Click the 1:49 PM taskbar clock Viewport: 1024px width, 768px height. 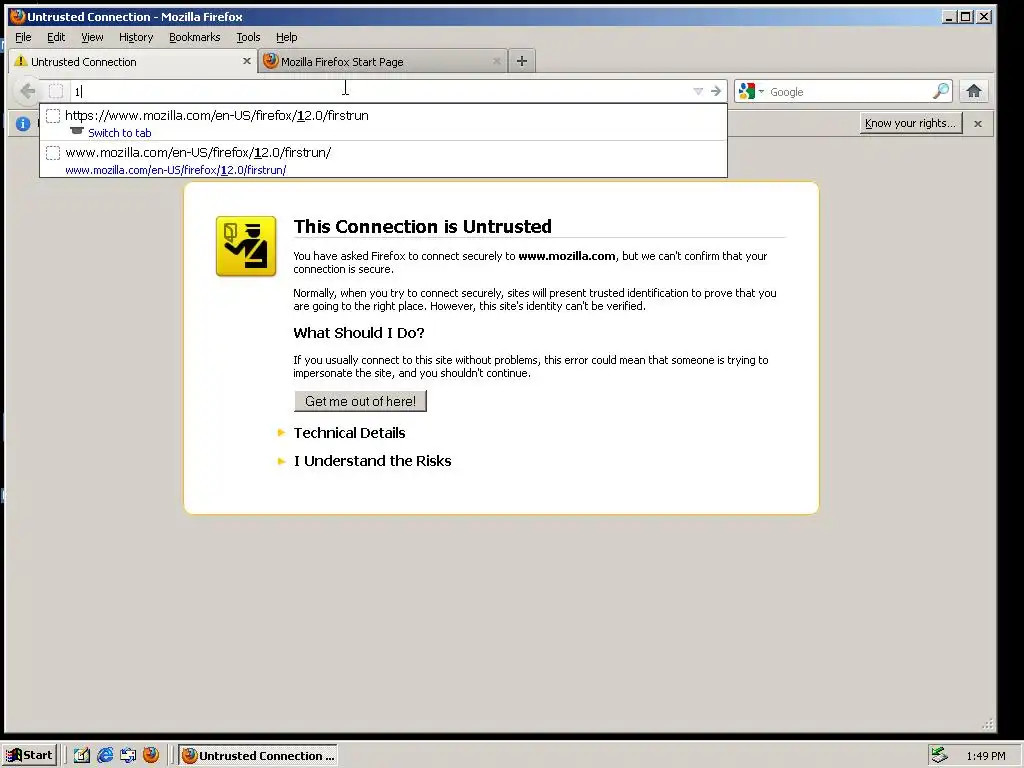click(x=985, y=756)
